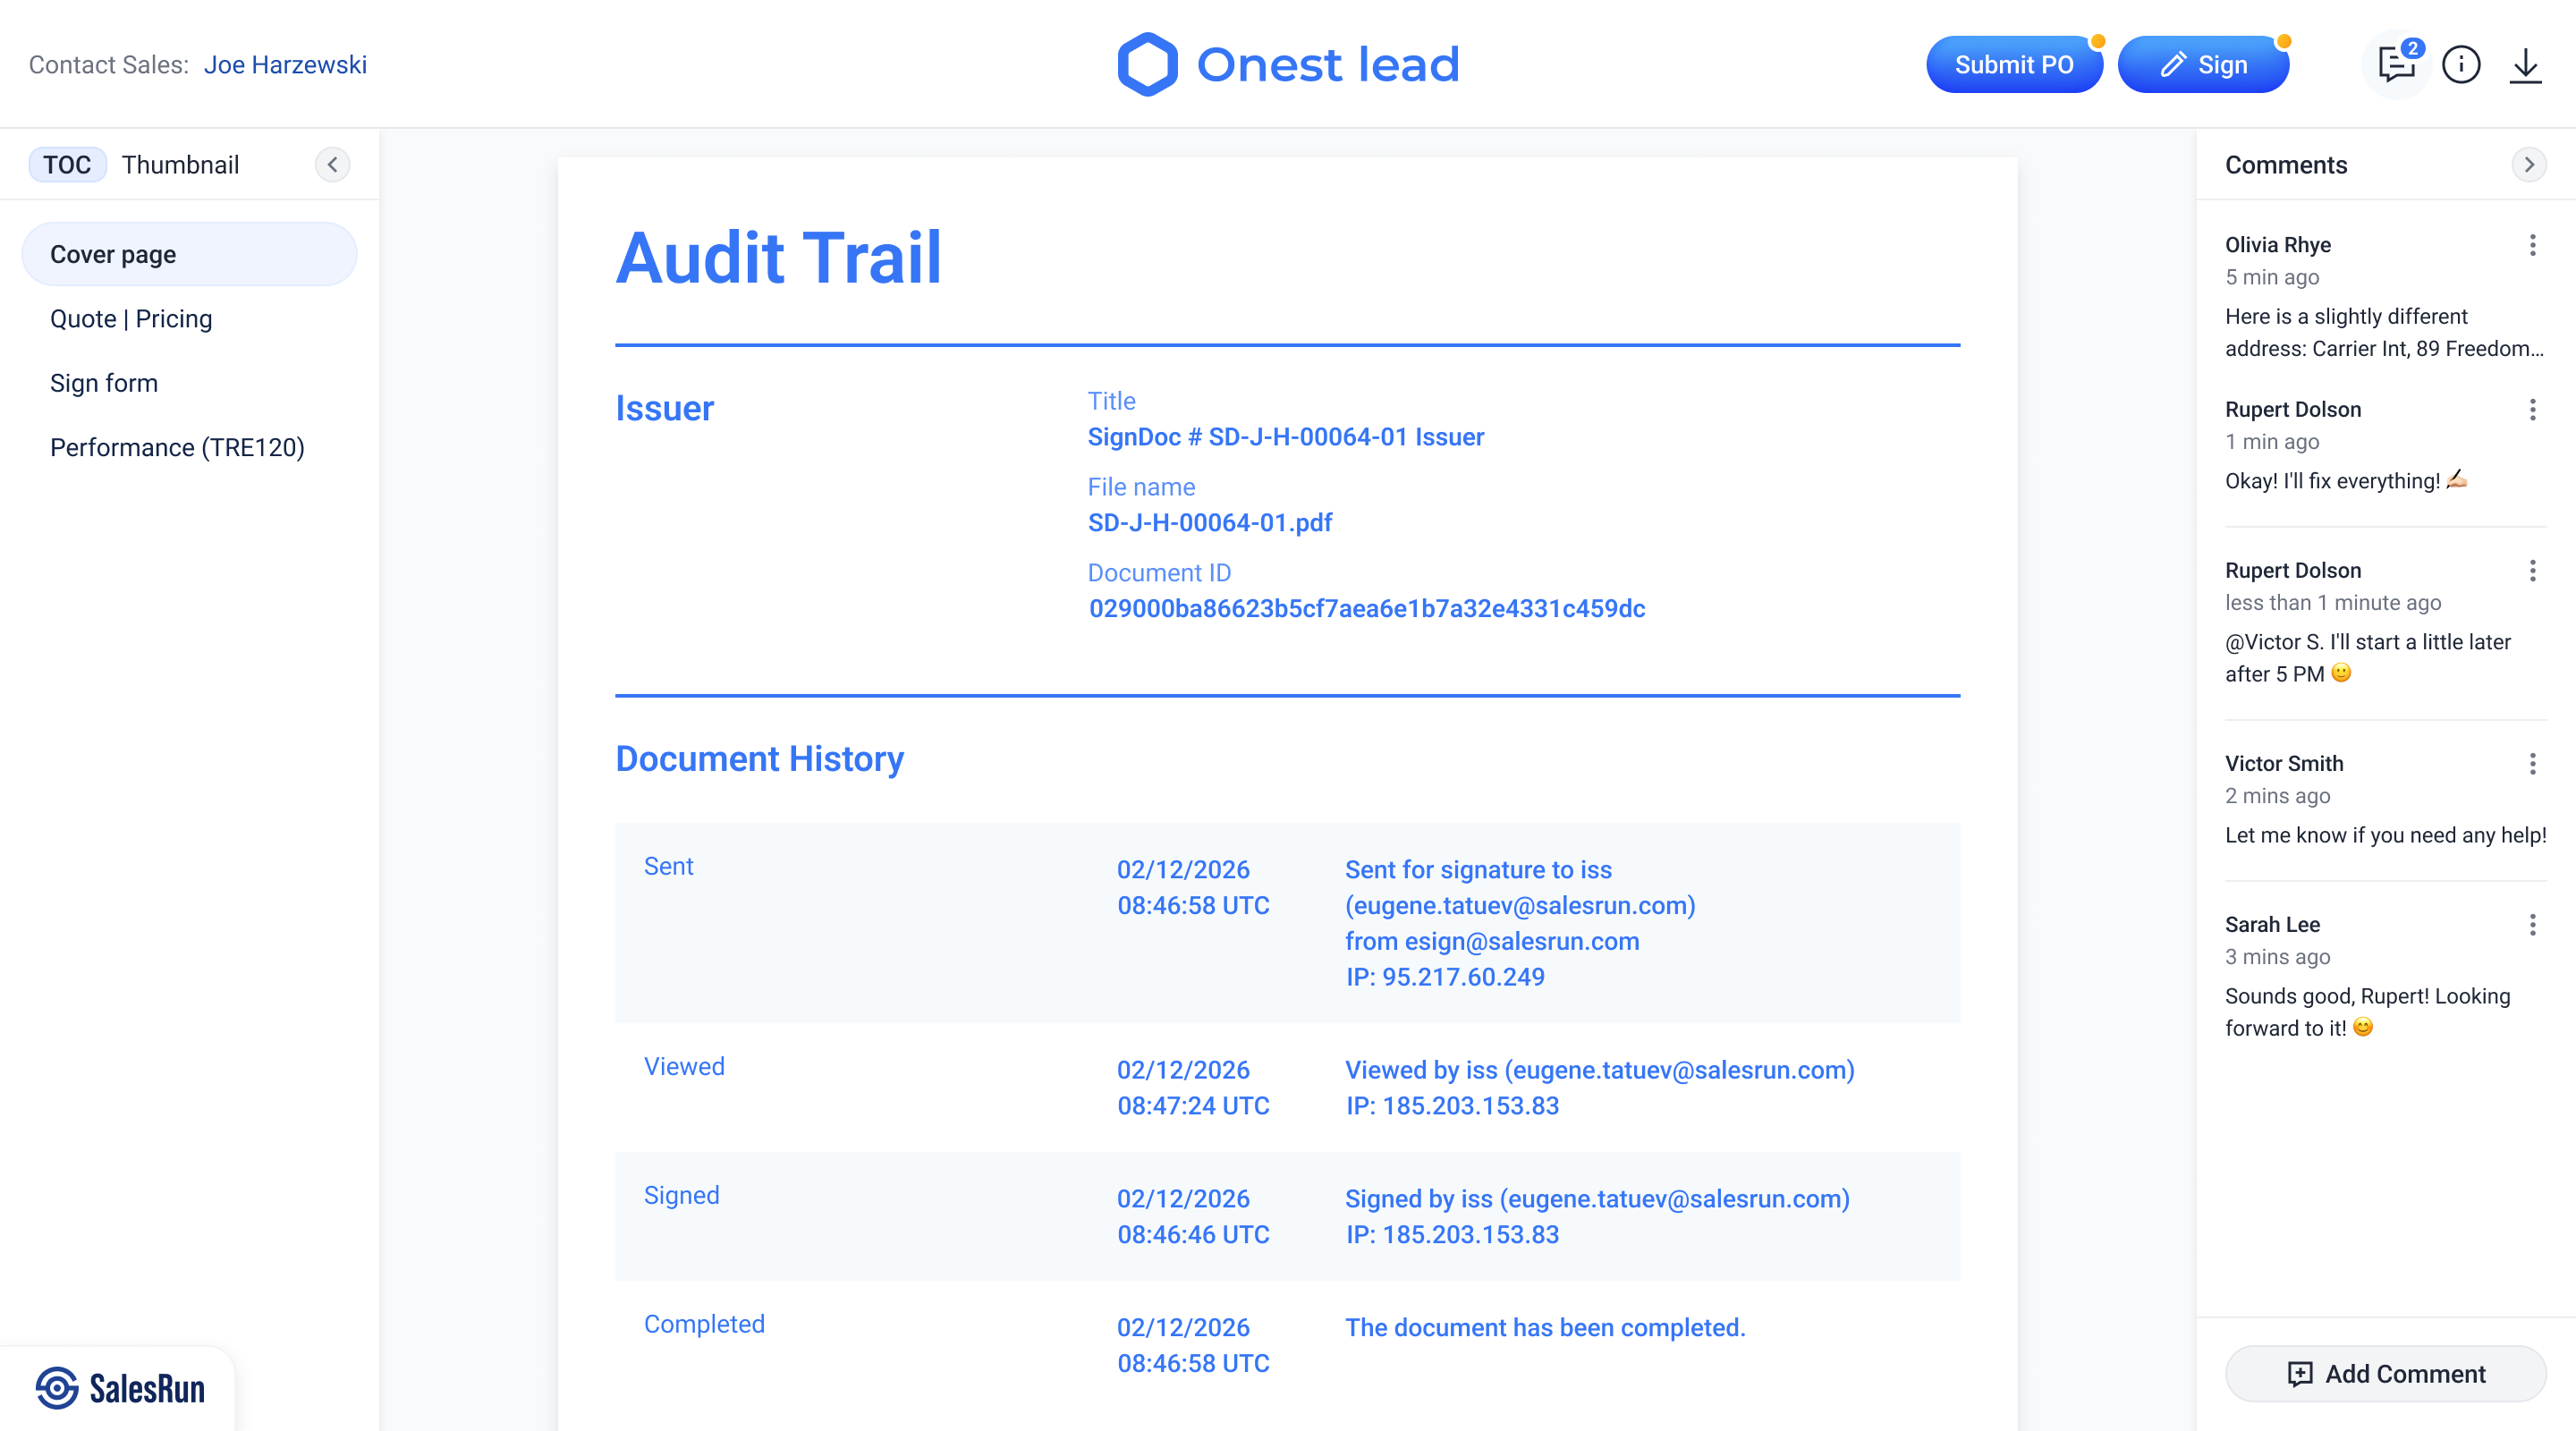Click the Submit PO button
Image resolution: width=2576 pixels, height=1431 pixels.
[x=2014, y=64]
